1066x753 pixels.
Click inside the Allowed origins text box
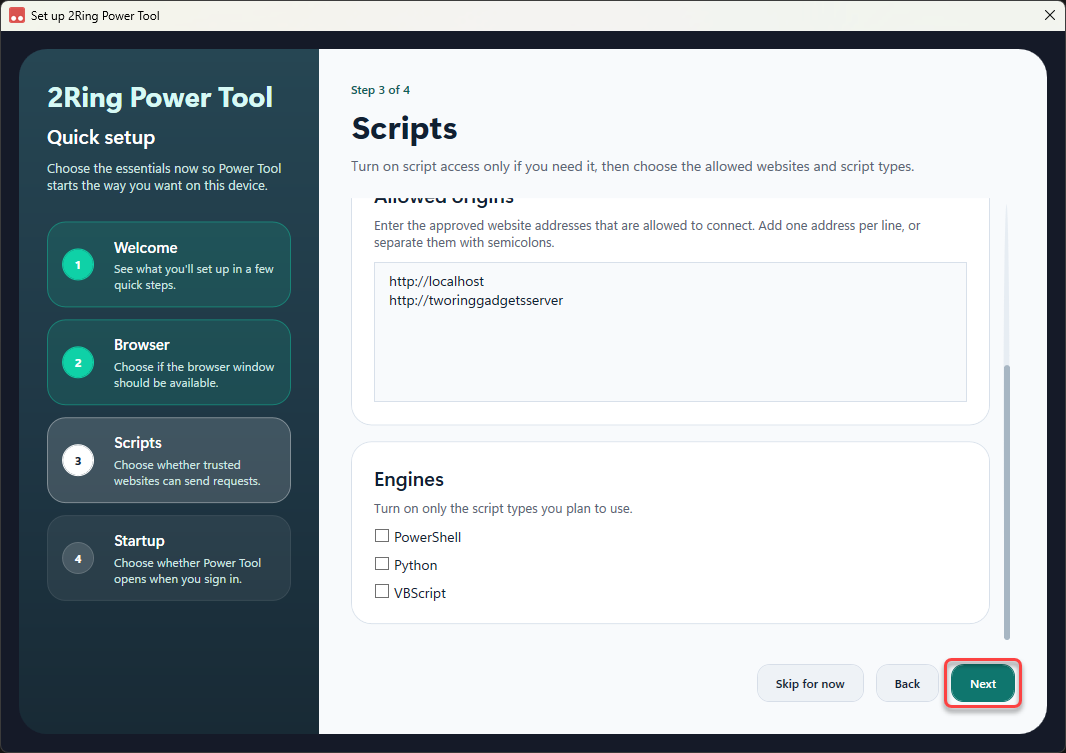click(x=670, y=332)
